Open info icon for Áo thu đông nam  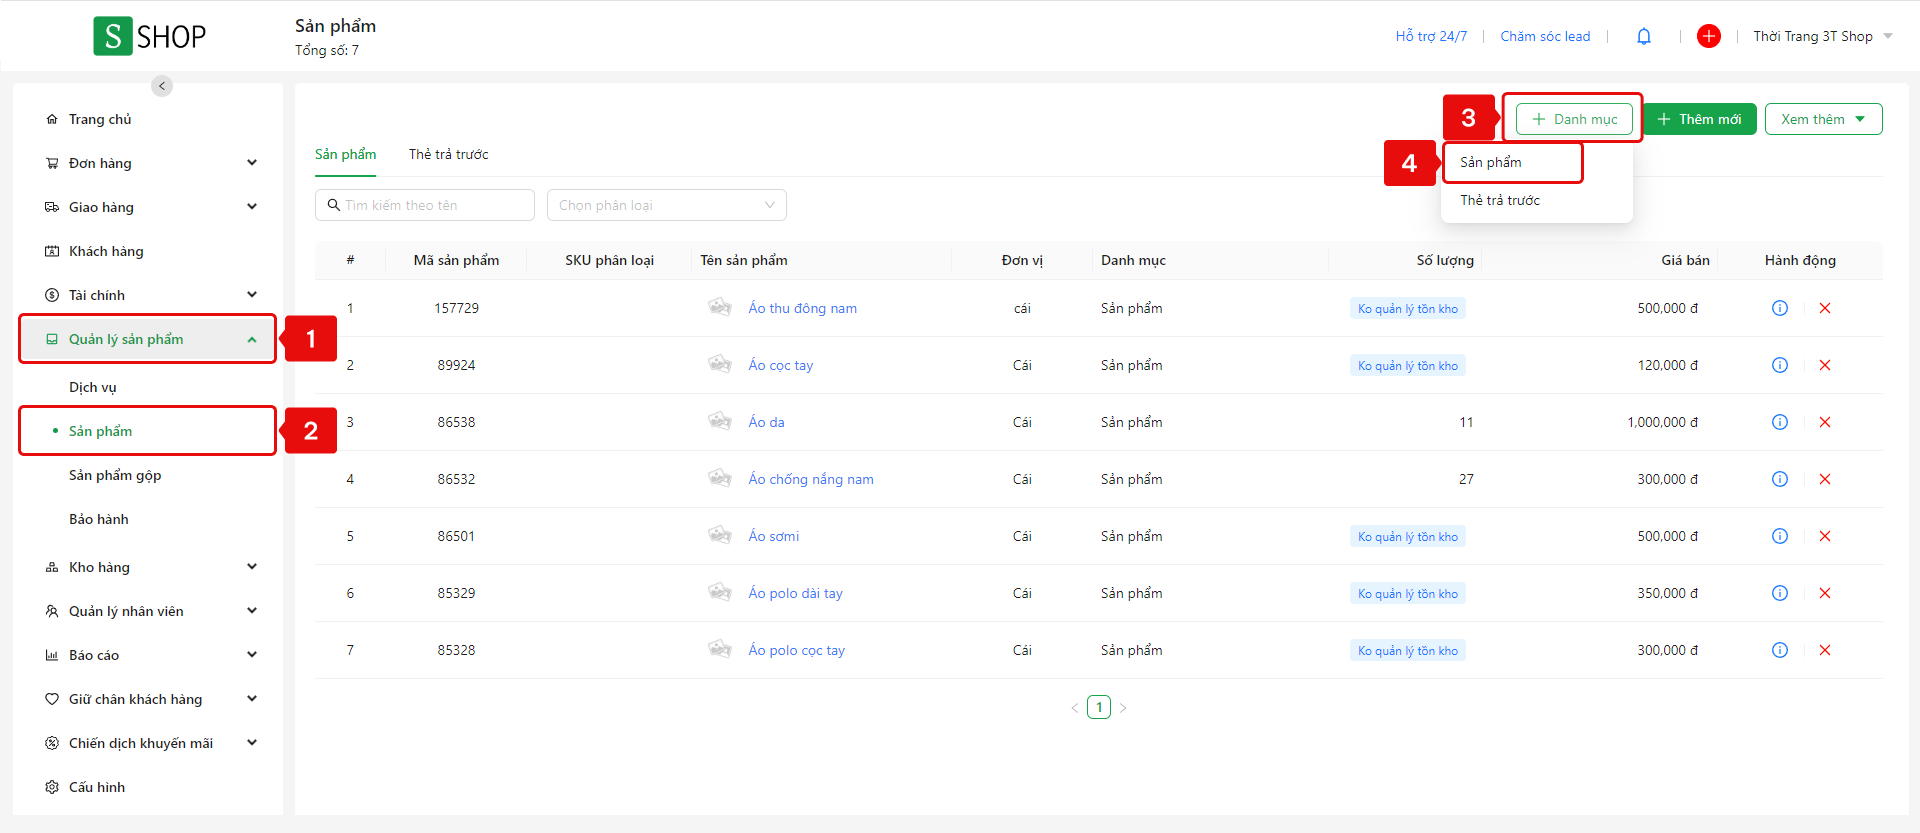click(1779, 308)
